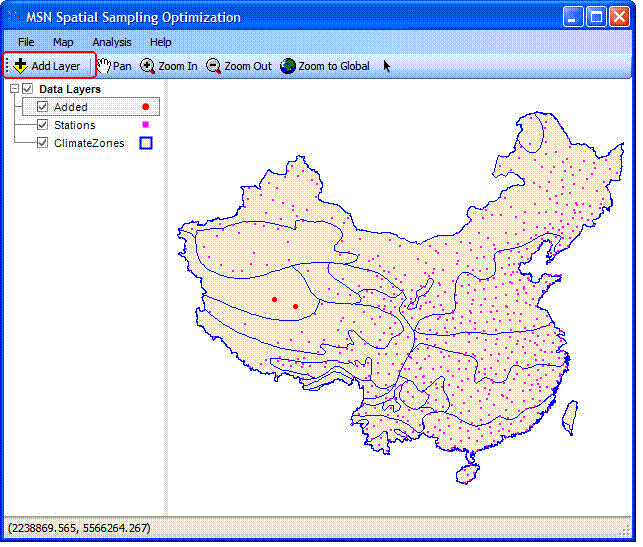This screenshot has height=547, width=643.
Task: Toggle the Added layer checkbox
Action: (x=42, y=107)
